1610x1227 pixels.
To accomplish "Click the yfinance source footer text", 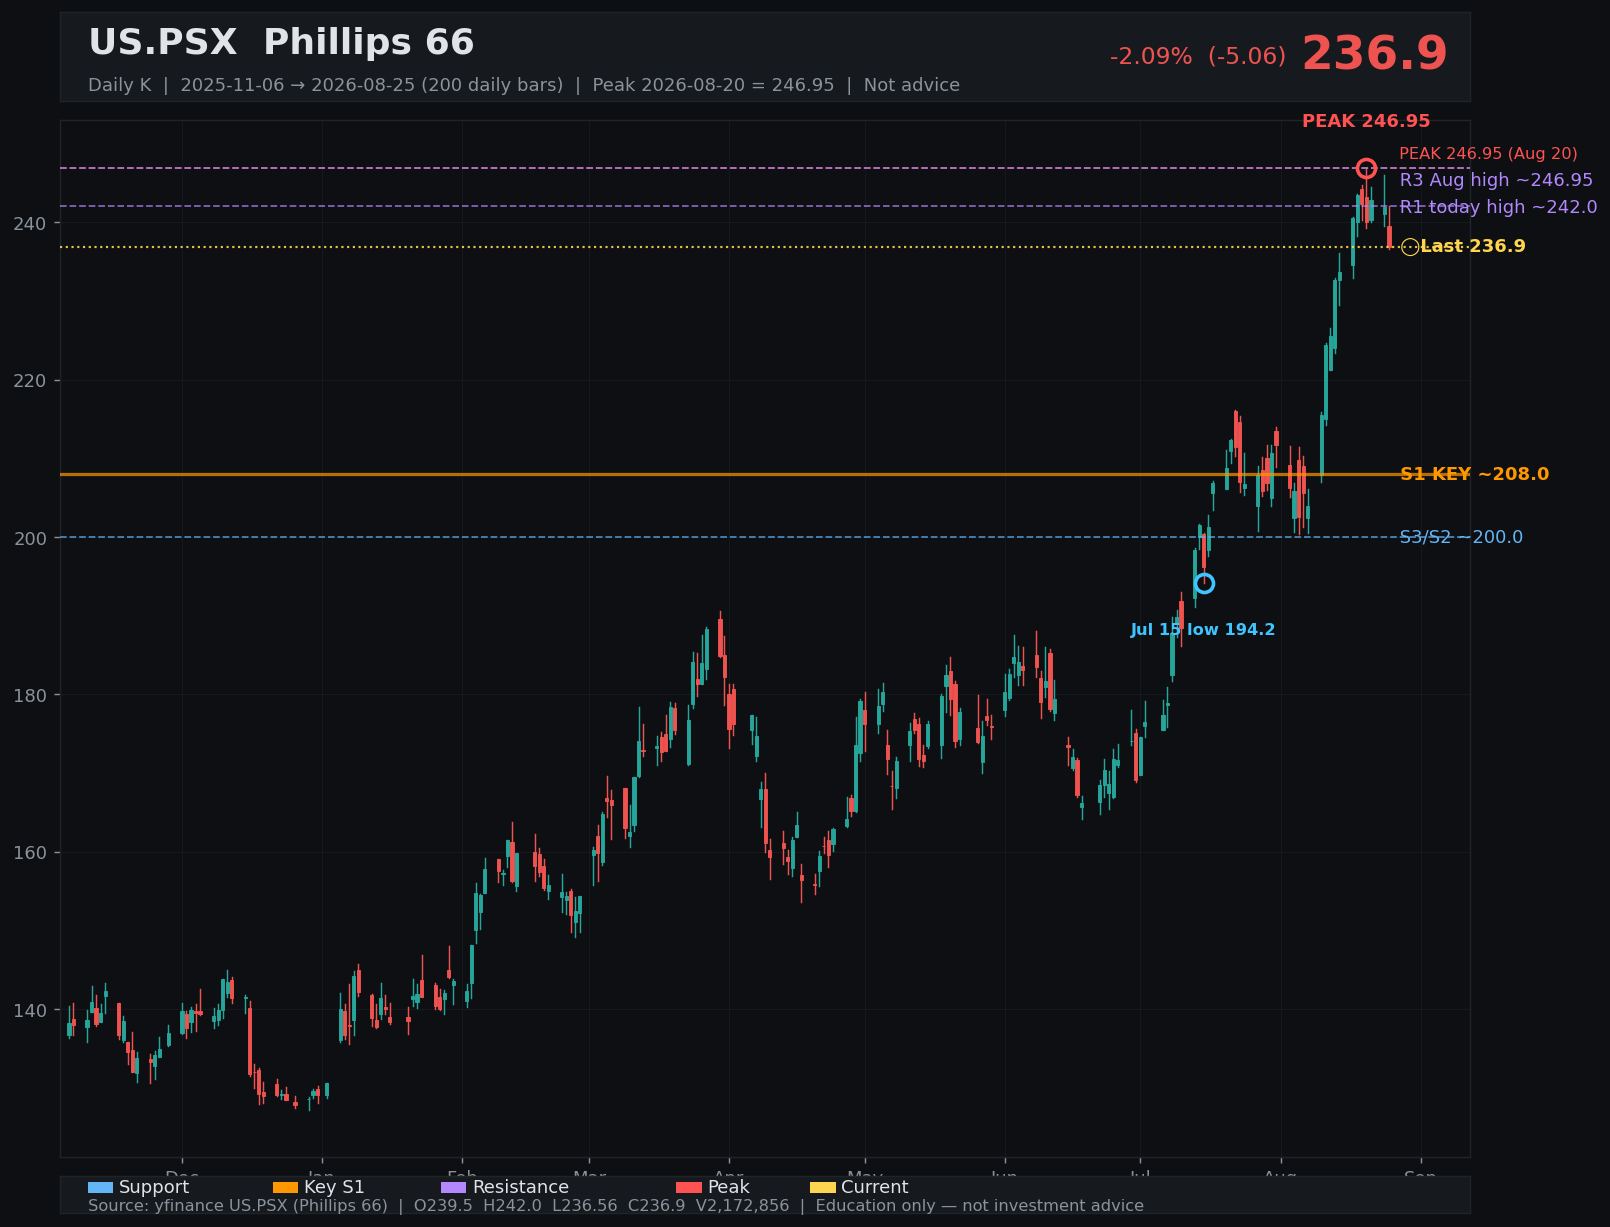I will pos(616,1206).
